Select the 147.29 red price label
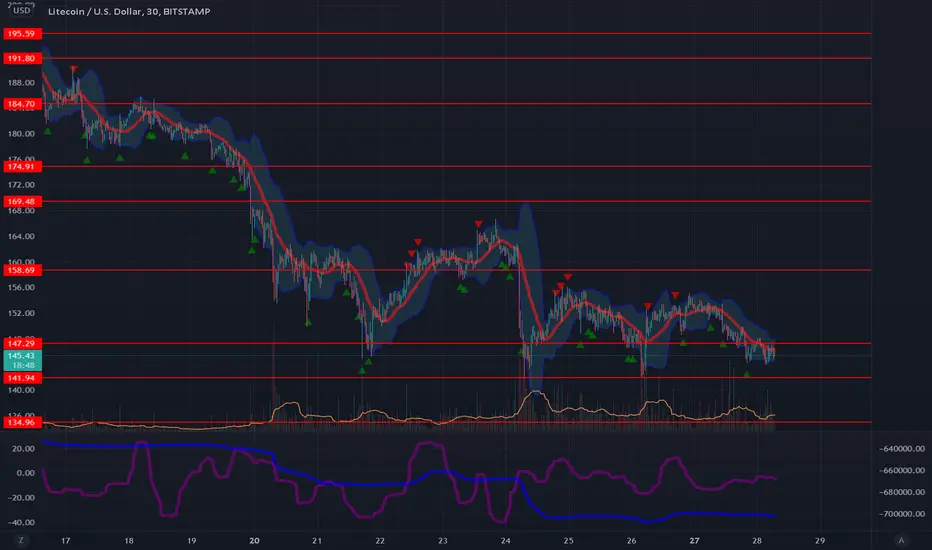The height and width of the screenshot is (550, 932). click(x=23, y=343)
